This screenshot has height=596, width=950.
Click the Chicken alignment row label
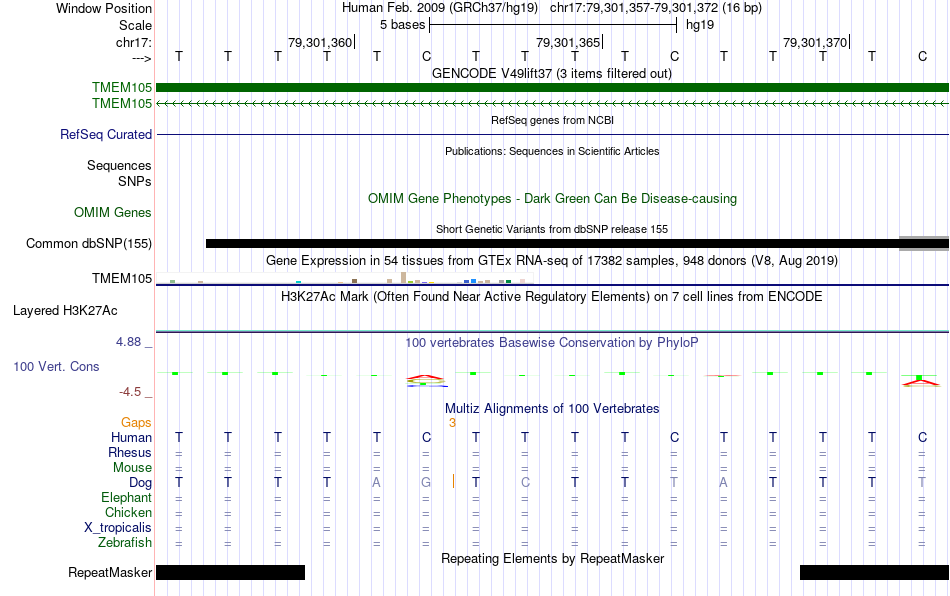pos(128,512)
